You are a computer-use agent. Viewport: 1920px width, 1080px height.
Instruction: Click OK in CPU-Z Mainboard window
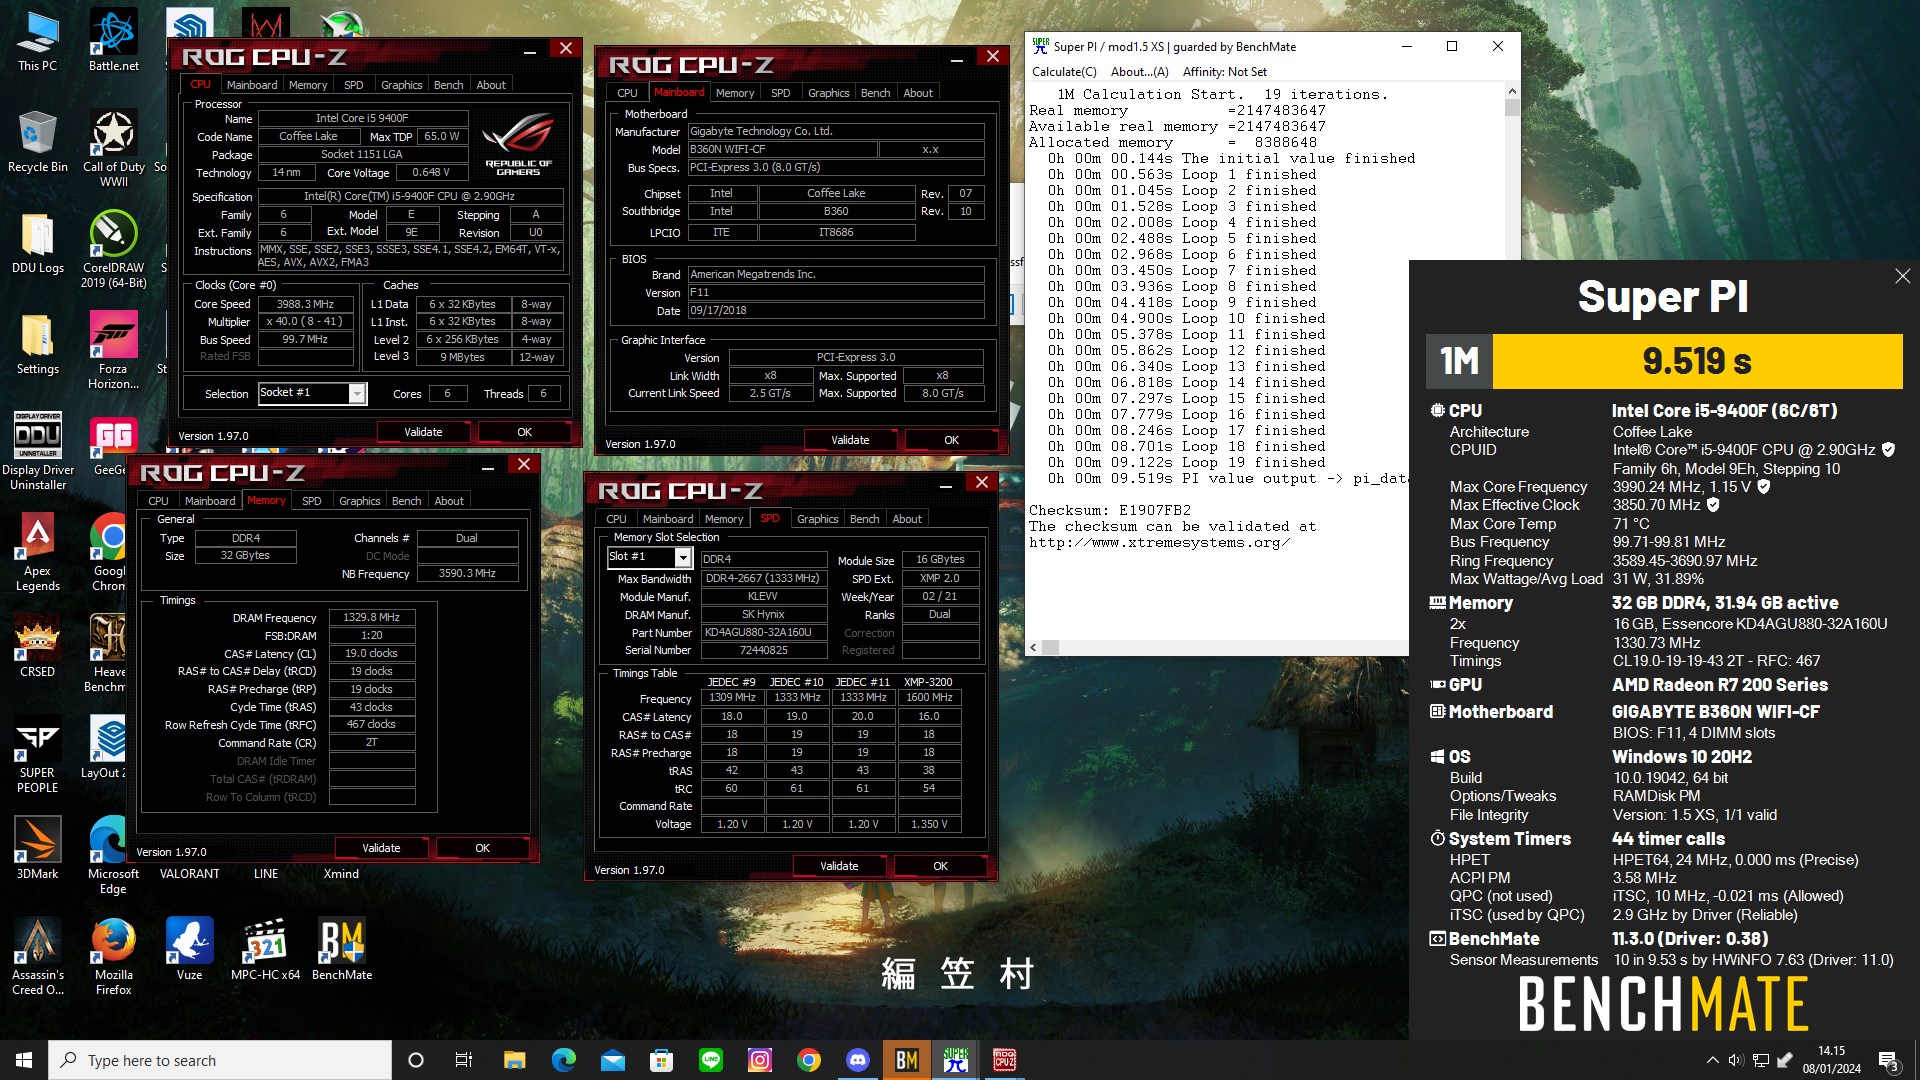coord(951,440)
